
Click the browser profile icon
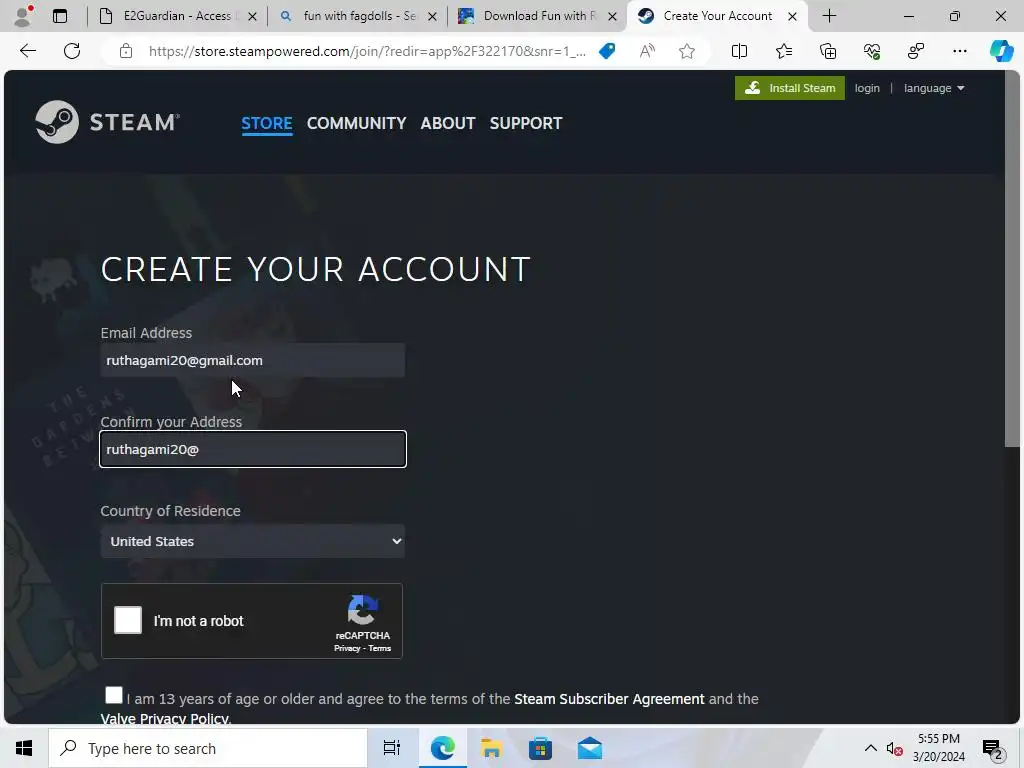(23, 16)
